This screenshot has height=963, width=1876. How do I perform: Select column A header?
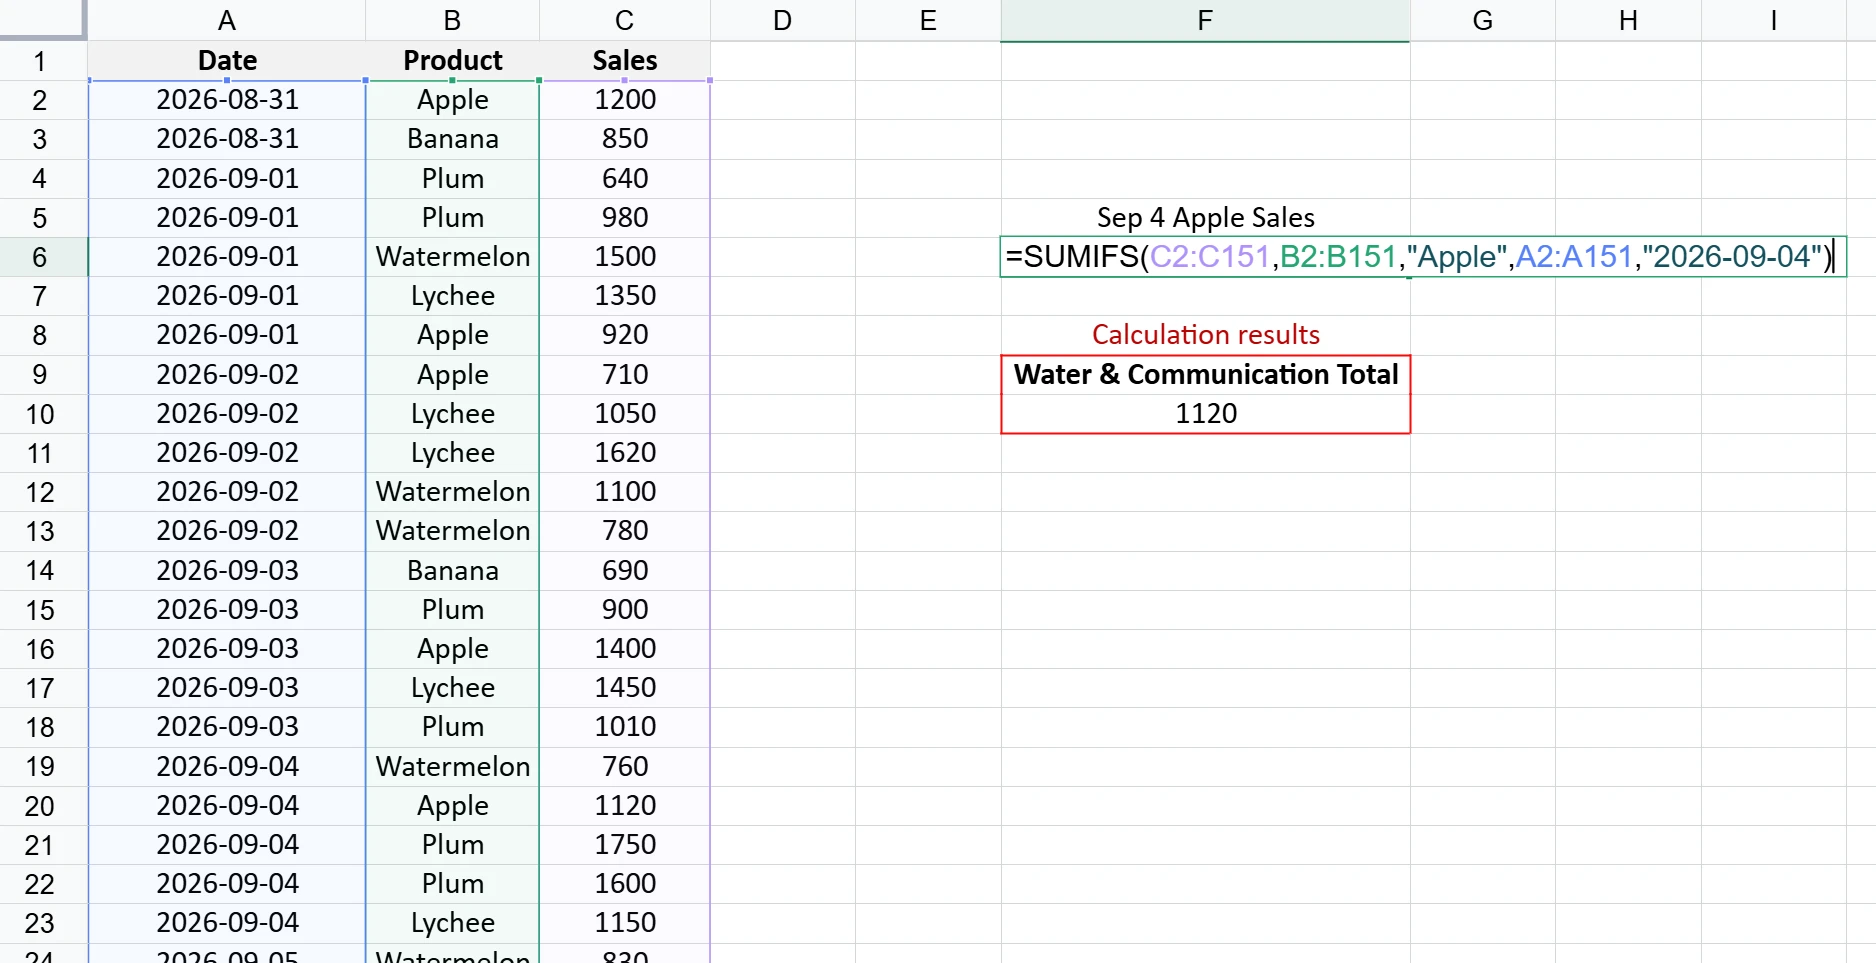[x=227, y=20]
